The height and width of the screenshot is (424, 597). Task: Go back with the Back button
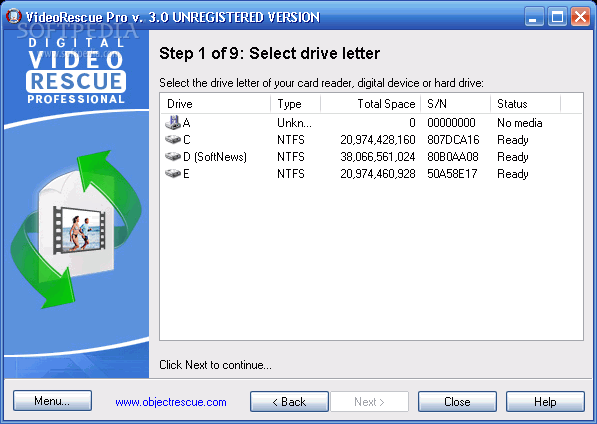click(x=289, y=402)
